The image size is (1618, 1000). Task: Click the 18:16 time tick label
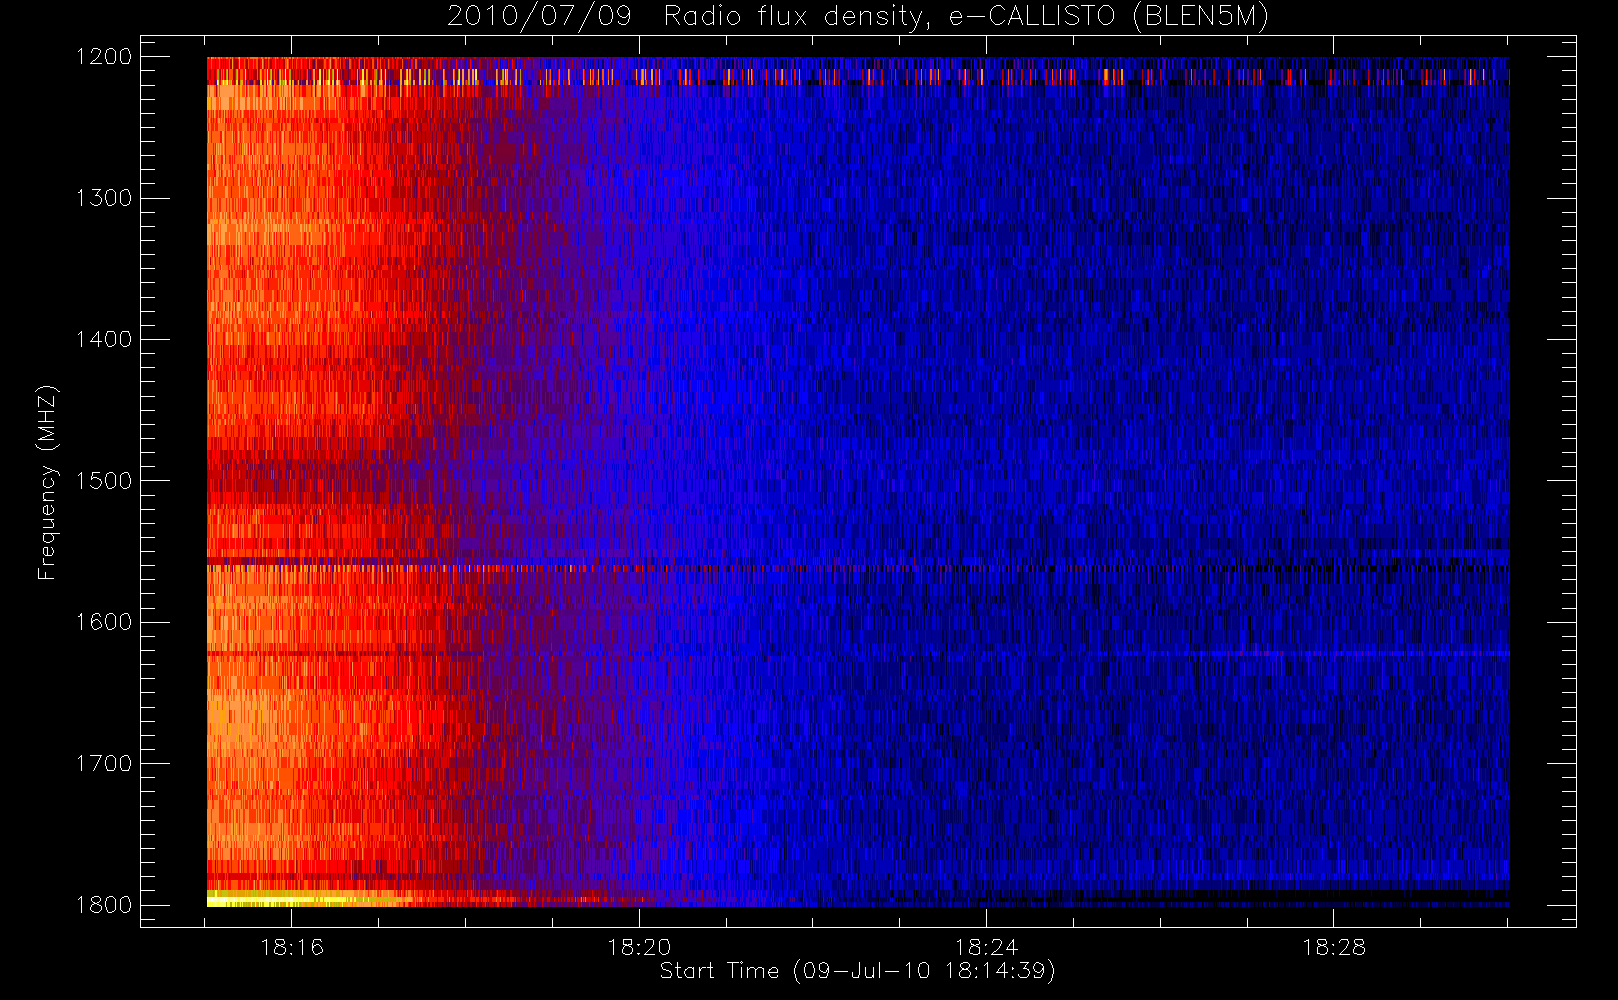pyautogui.click(x=292, y=947)
